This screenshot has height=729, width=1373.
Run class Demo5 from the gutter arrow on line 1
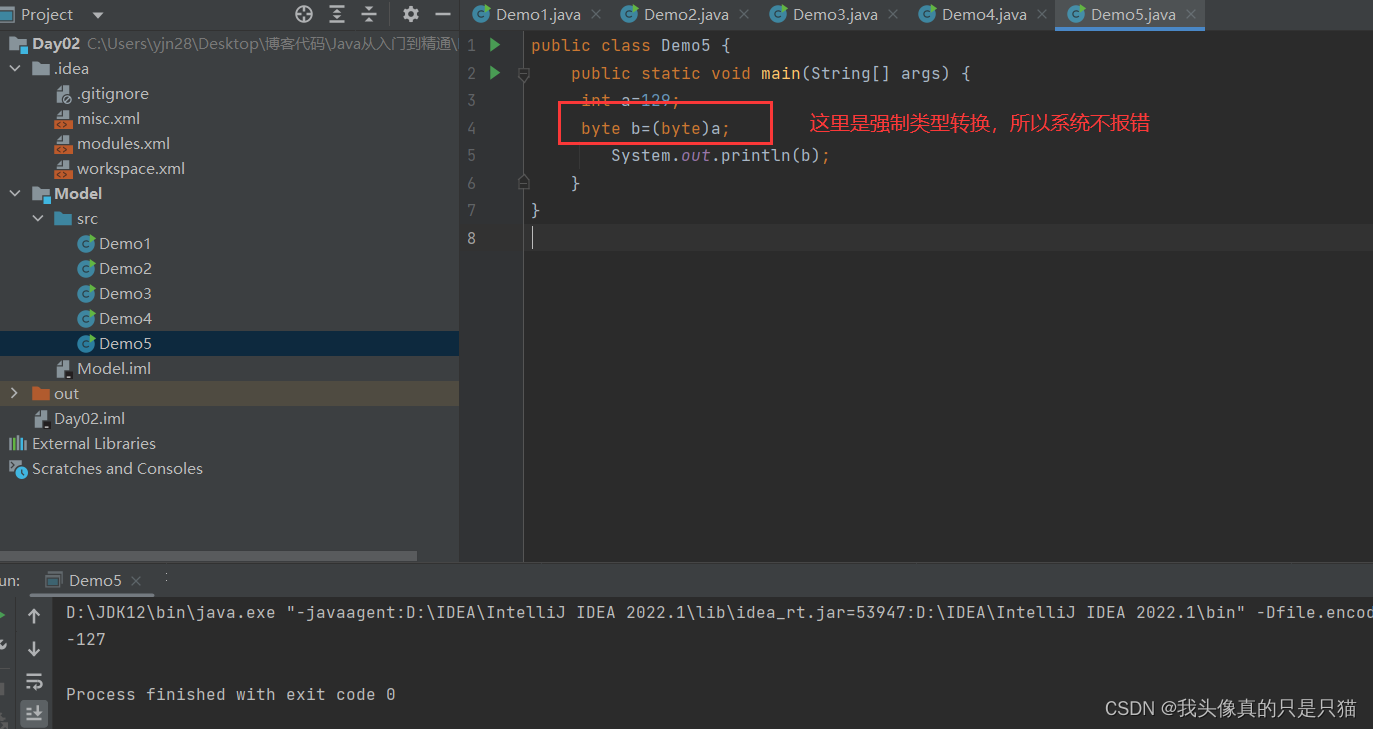point(495,45)
